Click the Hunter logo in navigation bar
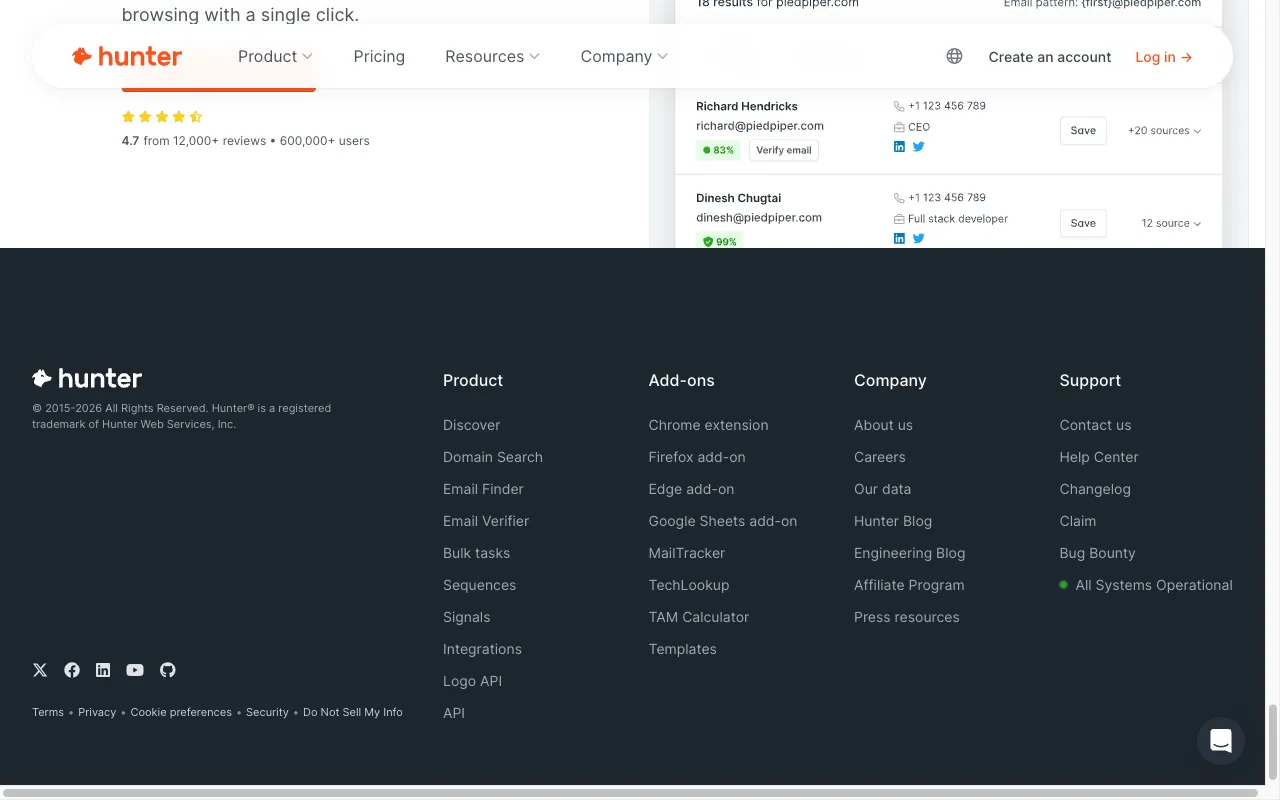1280x800 pixels. tap(127, 57)
